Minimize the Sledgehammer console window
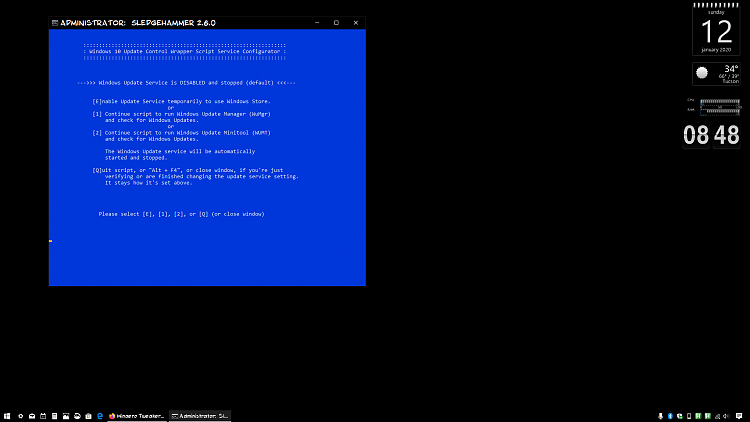Viewport: 750px width, 422px height. pyautogui.click(x=317, y=23)
